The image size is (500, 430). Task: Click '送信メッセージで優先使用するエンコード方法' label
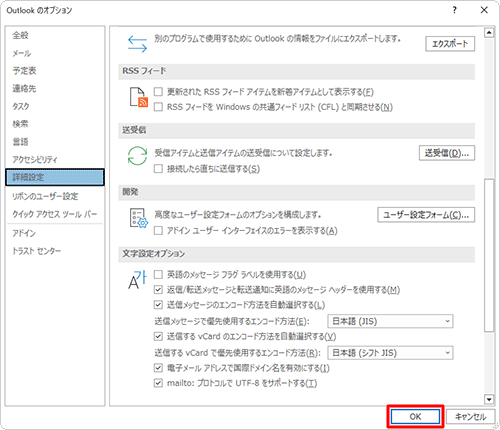pyautogui.click(x=232, y=321)
